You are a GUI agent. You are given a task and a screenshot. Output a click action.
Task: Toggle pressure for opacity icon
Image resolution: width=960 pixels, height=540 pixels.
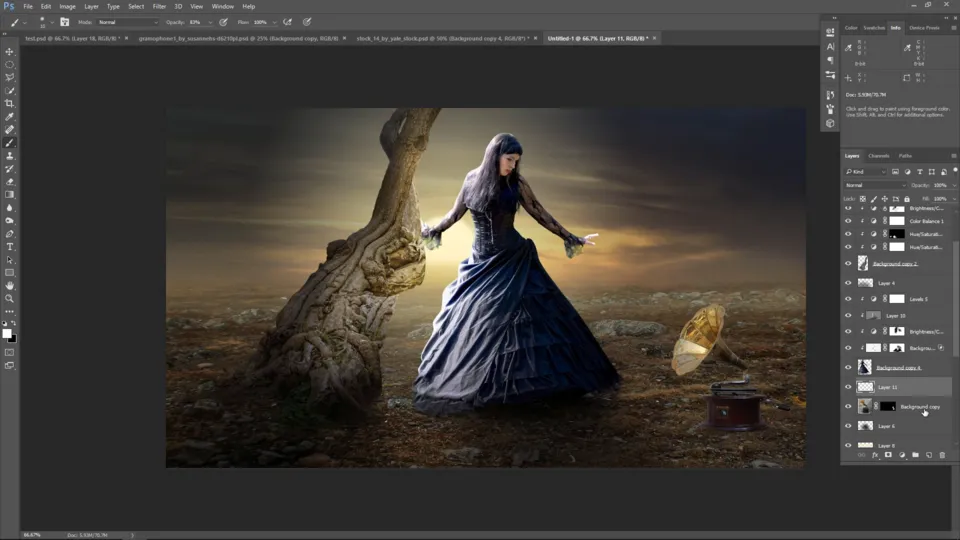(x=223, y=22)
